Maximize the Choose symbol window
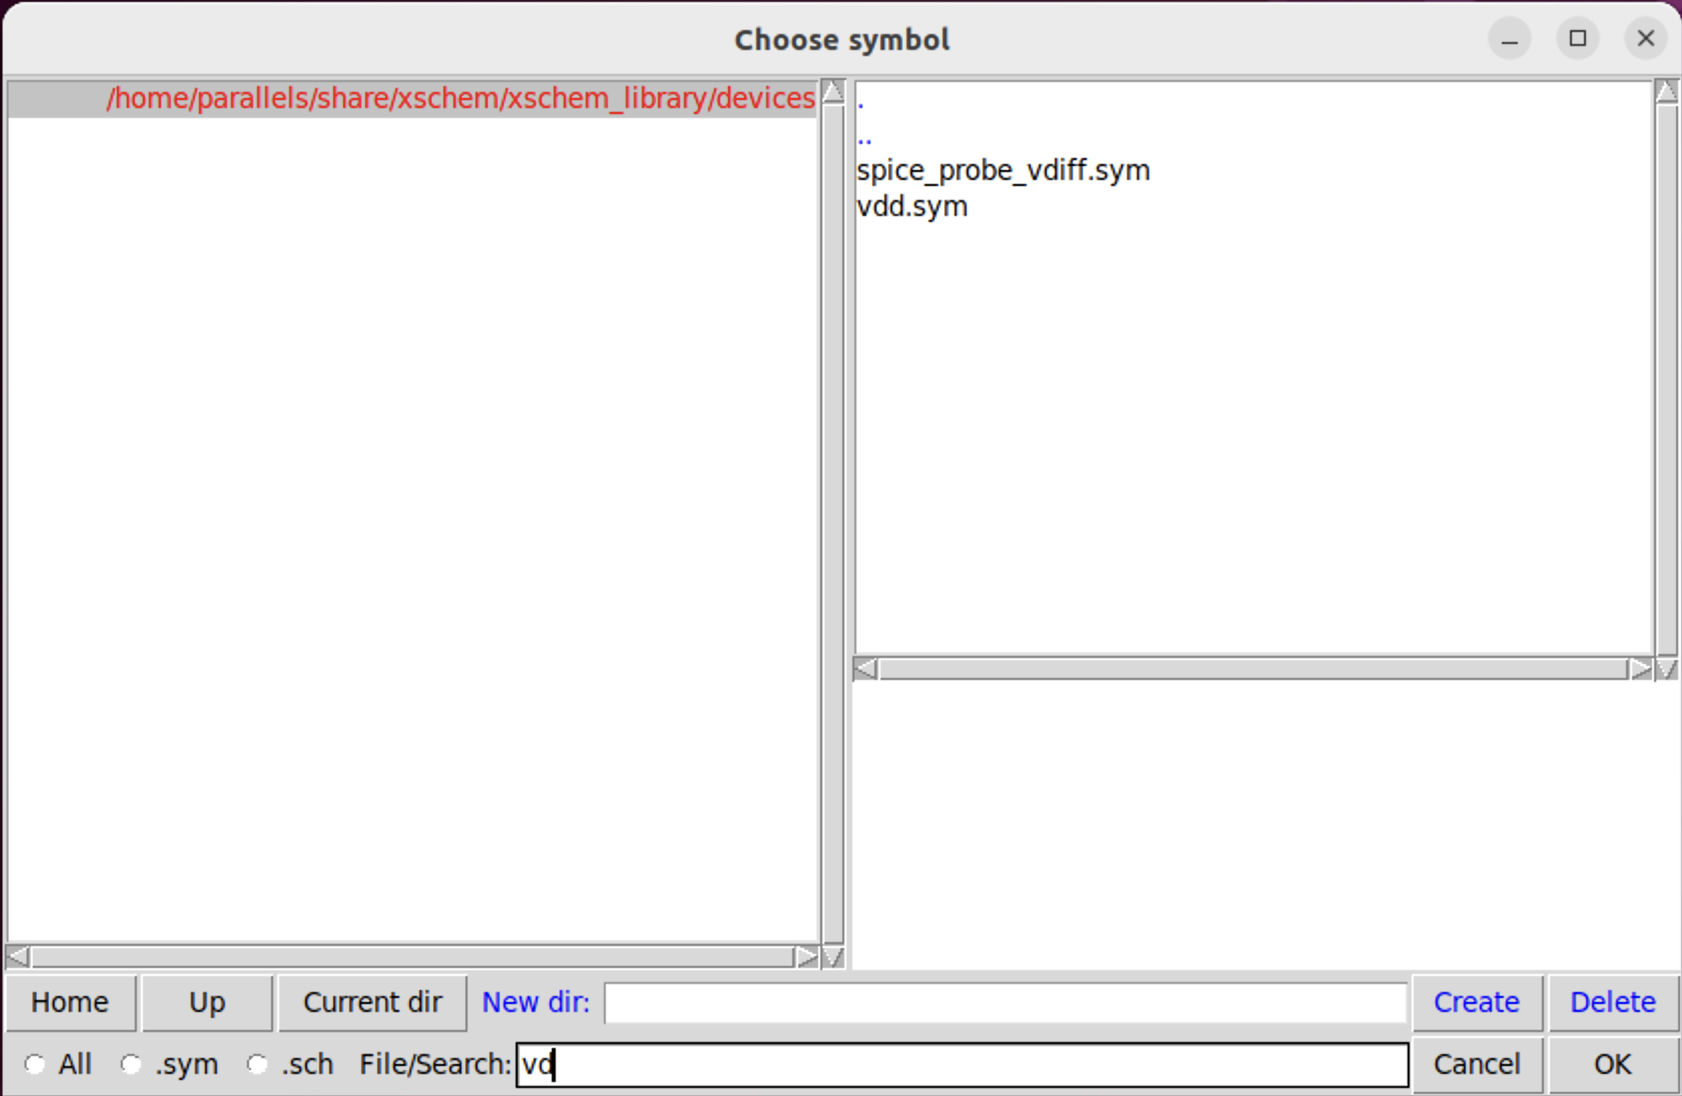1682x1096 pixels. [x=1578, y=39]
